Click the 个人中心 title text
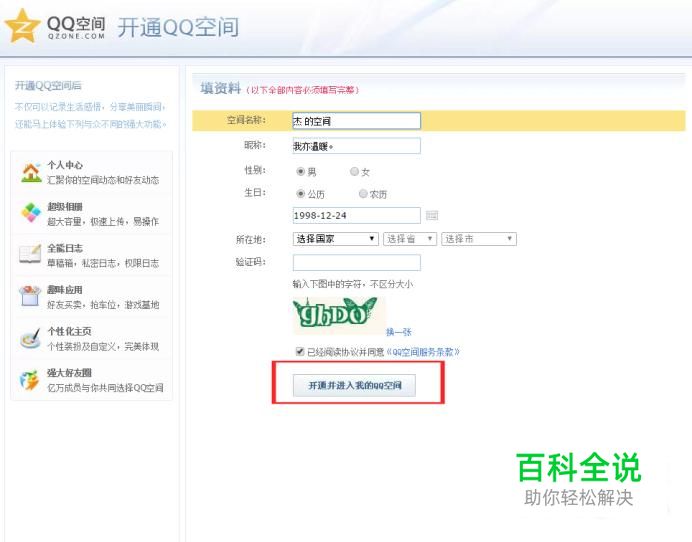The height and width of the screenshot is (542, 692). [65, 165]
